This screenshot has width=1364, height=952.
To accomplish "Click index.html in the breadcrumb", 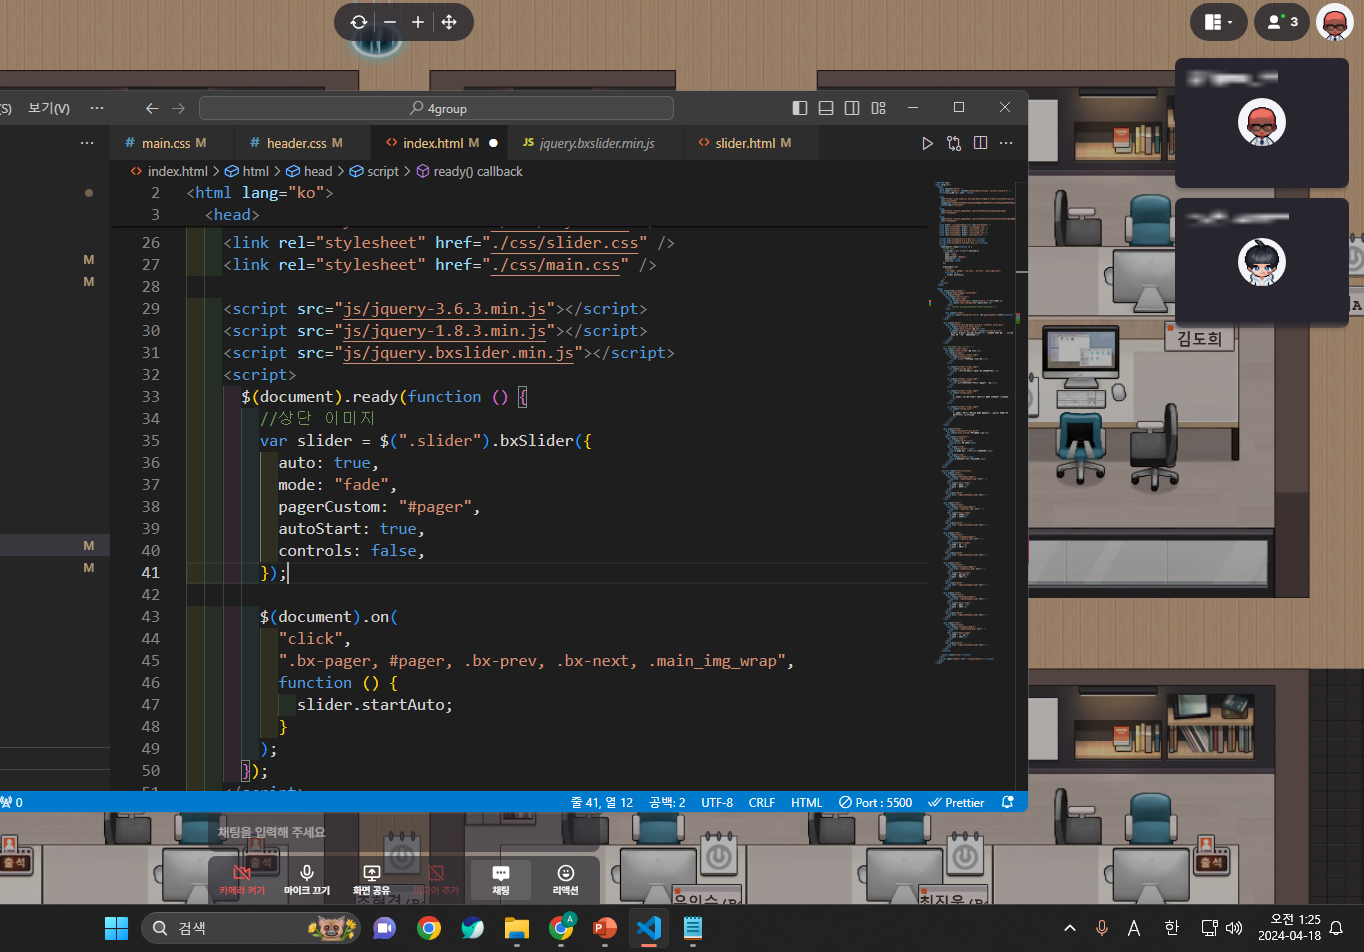I will tap(178, 171).
